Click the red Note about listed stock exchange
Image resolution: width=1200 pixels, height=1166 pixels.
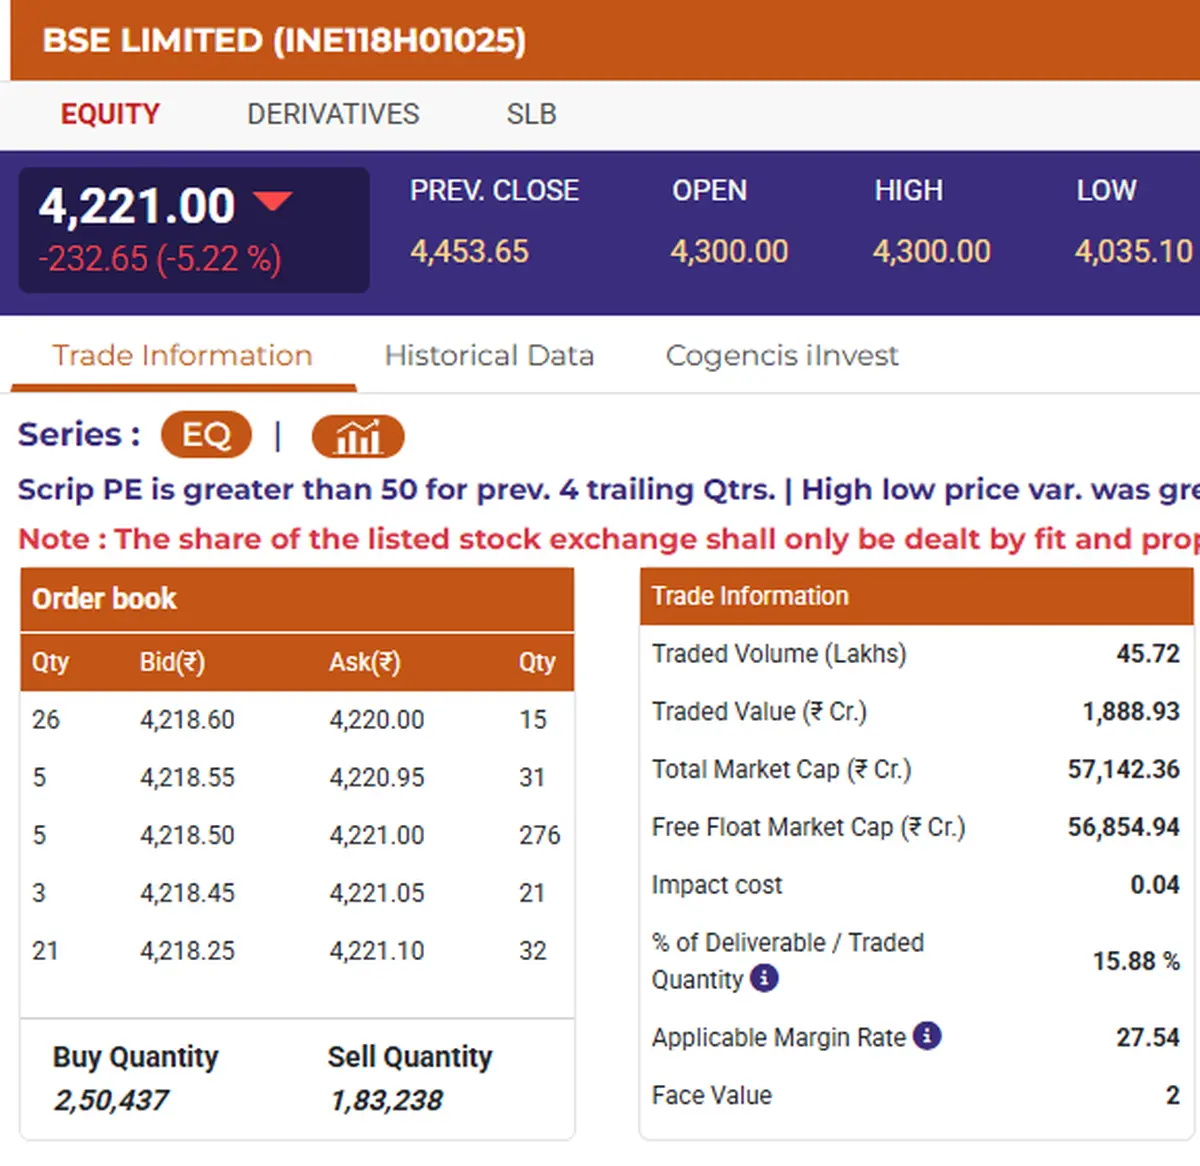pos(608,539)
